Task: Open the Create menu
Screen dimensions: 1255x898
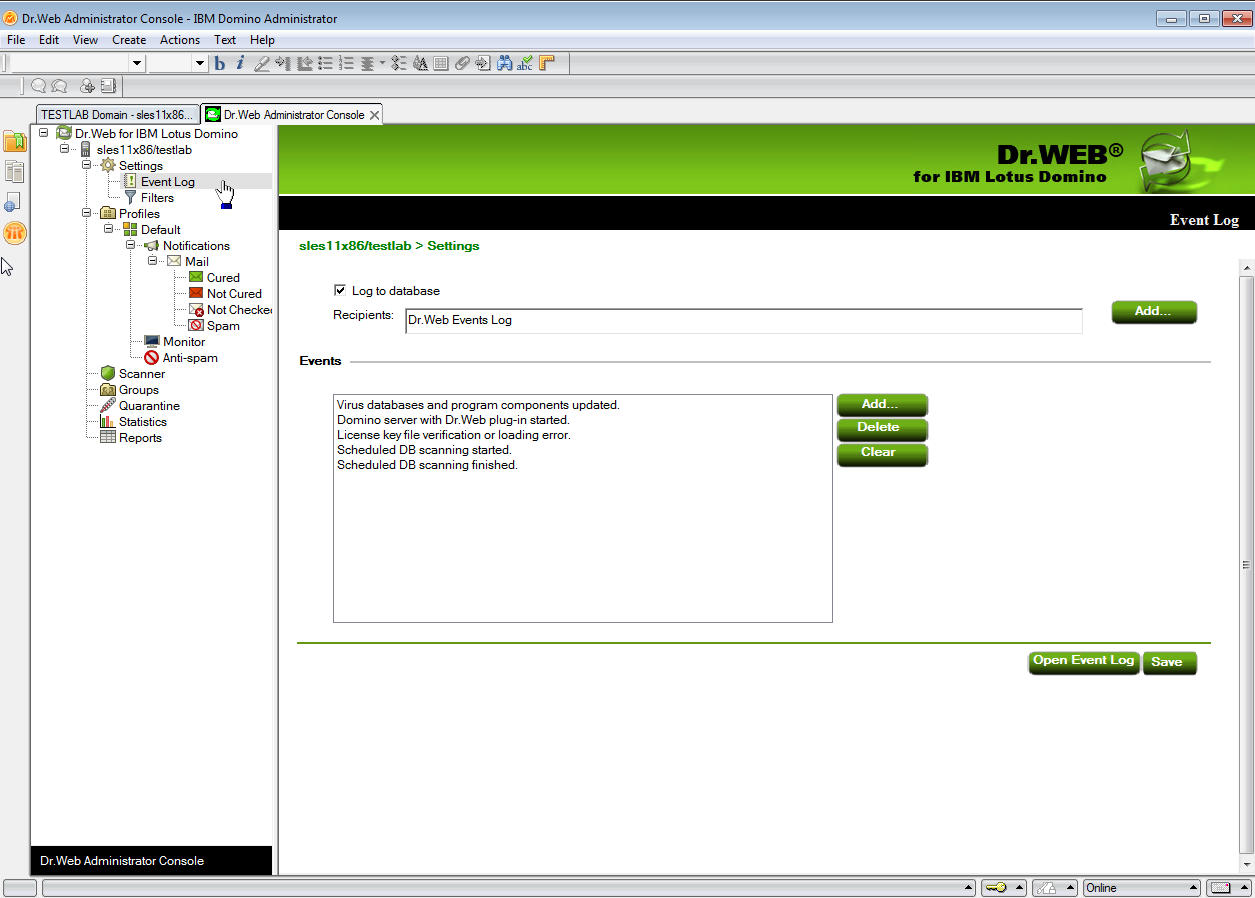Action: pyautogui.click(x=129, y=40)
